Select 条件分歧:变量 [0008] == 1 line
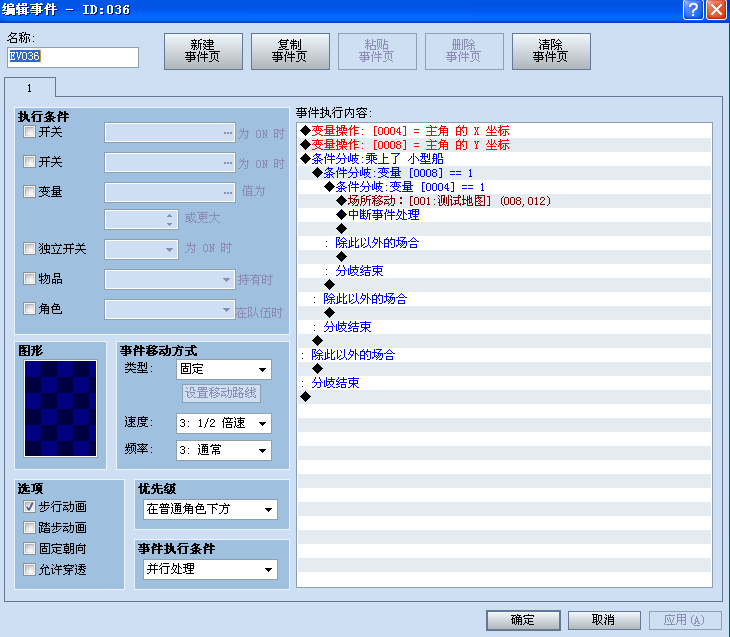The image size is (730, 637). tap(504, 173)
